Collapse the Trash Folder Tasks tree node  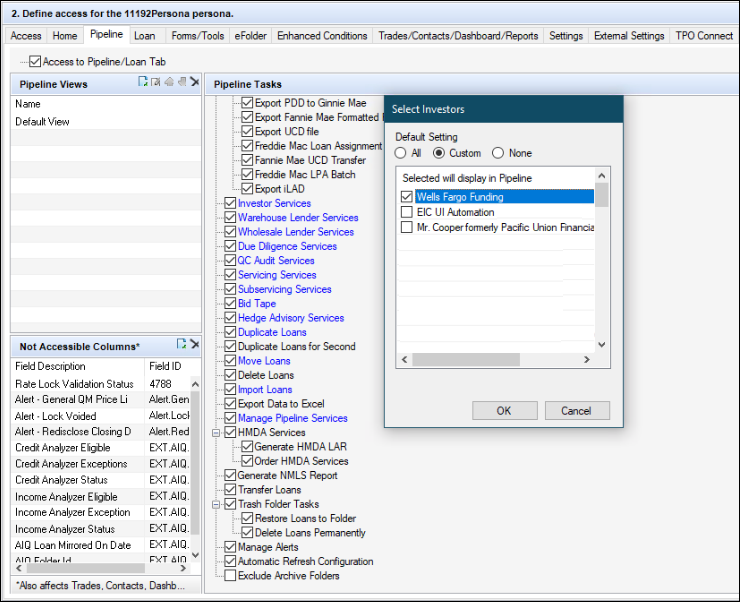tap(216, 505)
